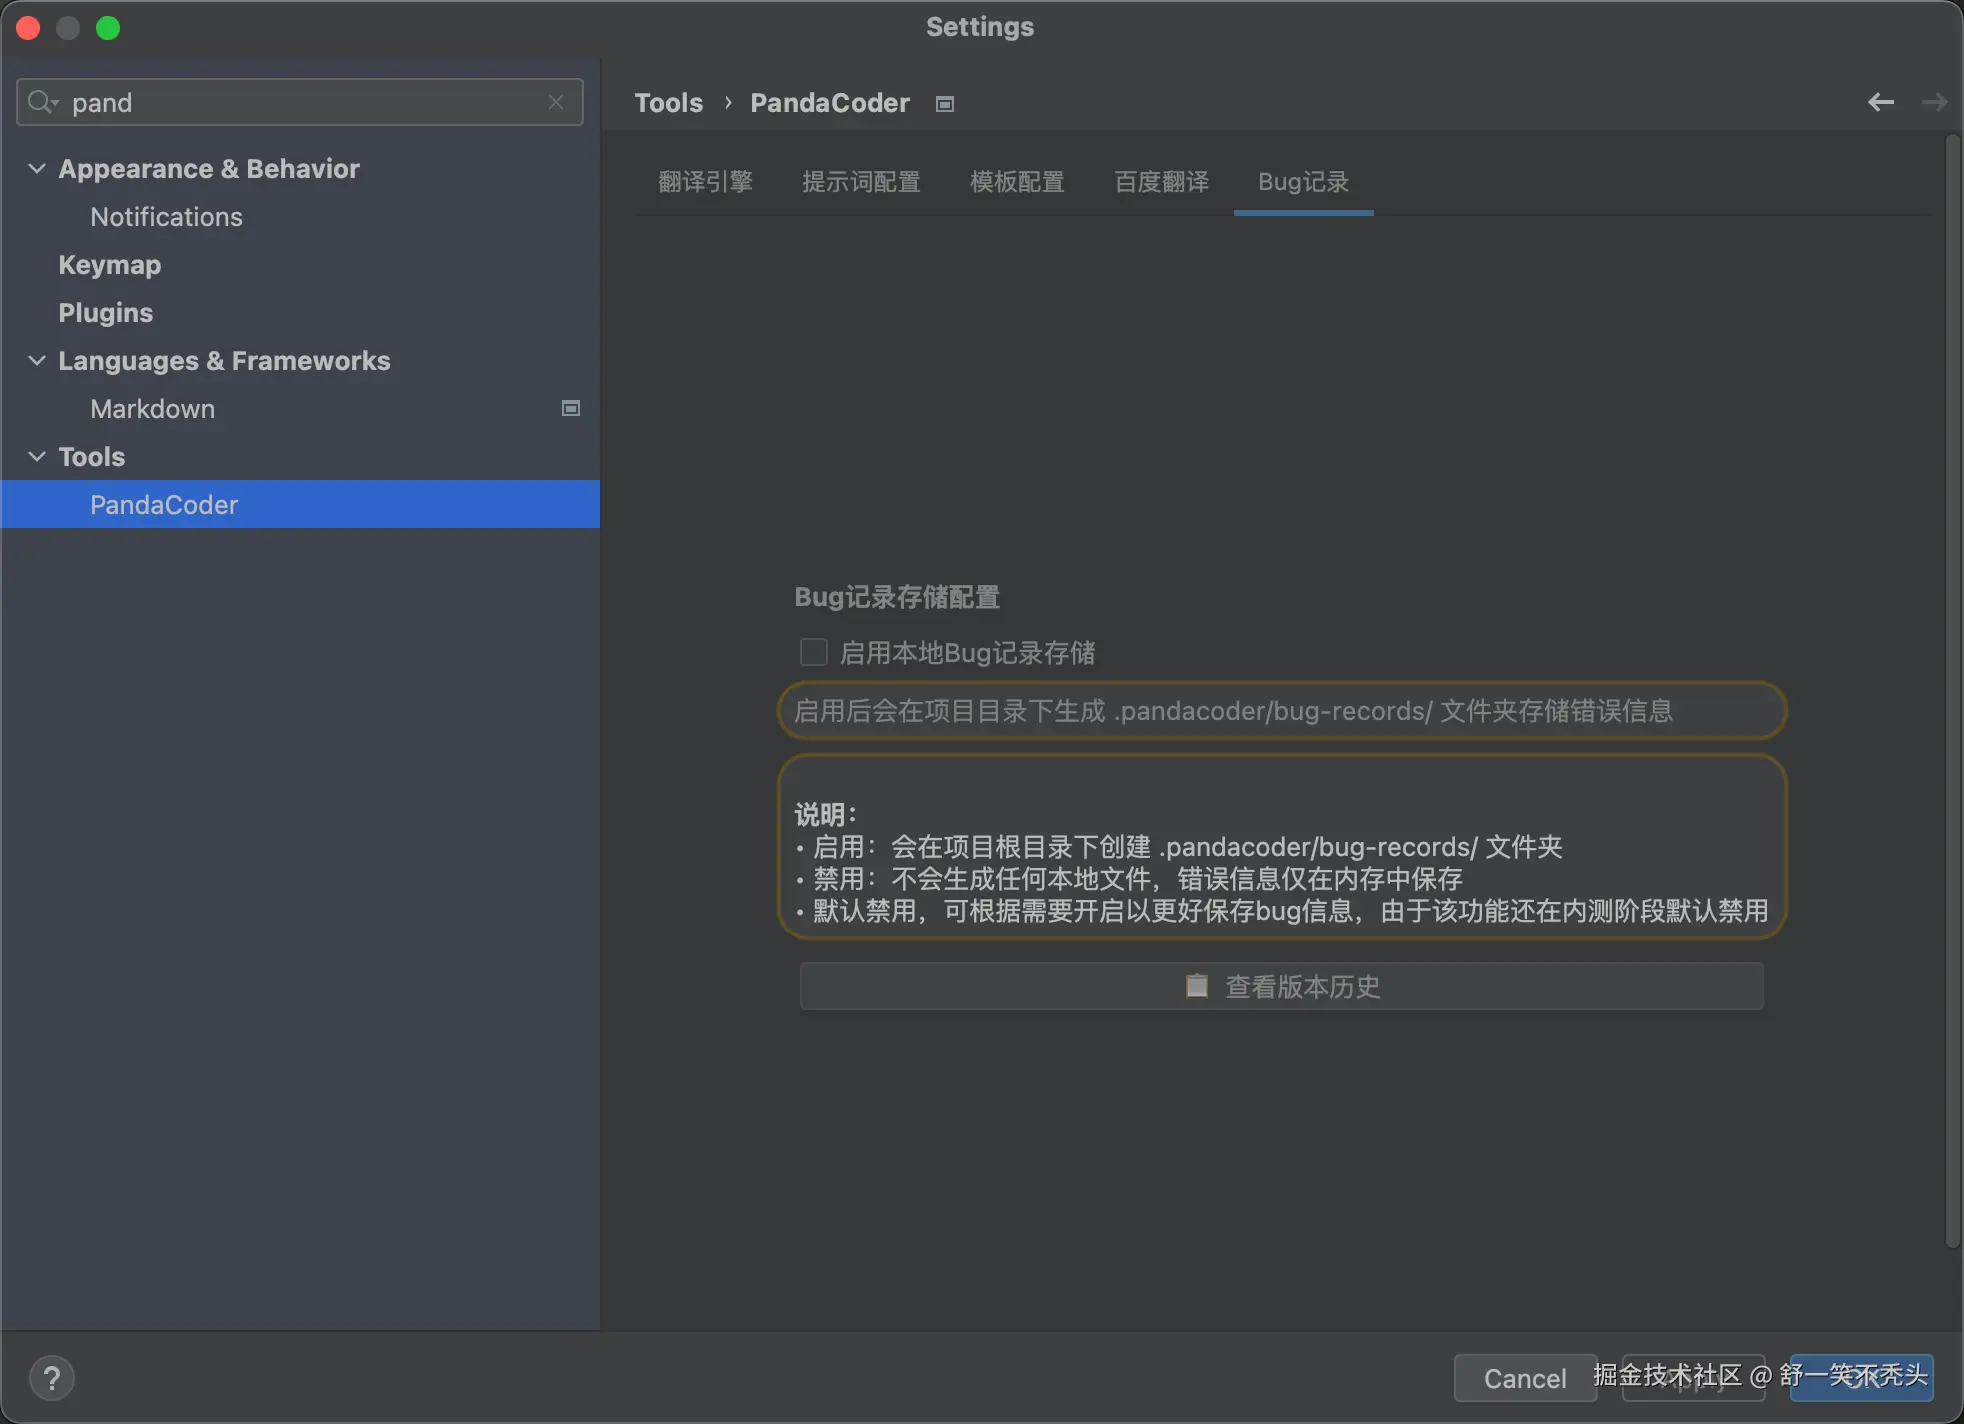1964x1424 pixels.
Task: Clear the search field with the X icon
Action: 556,102
